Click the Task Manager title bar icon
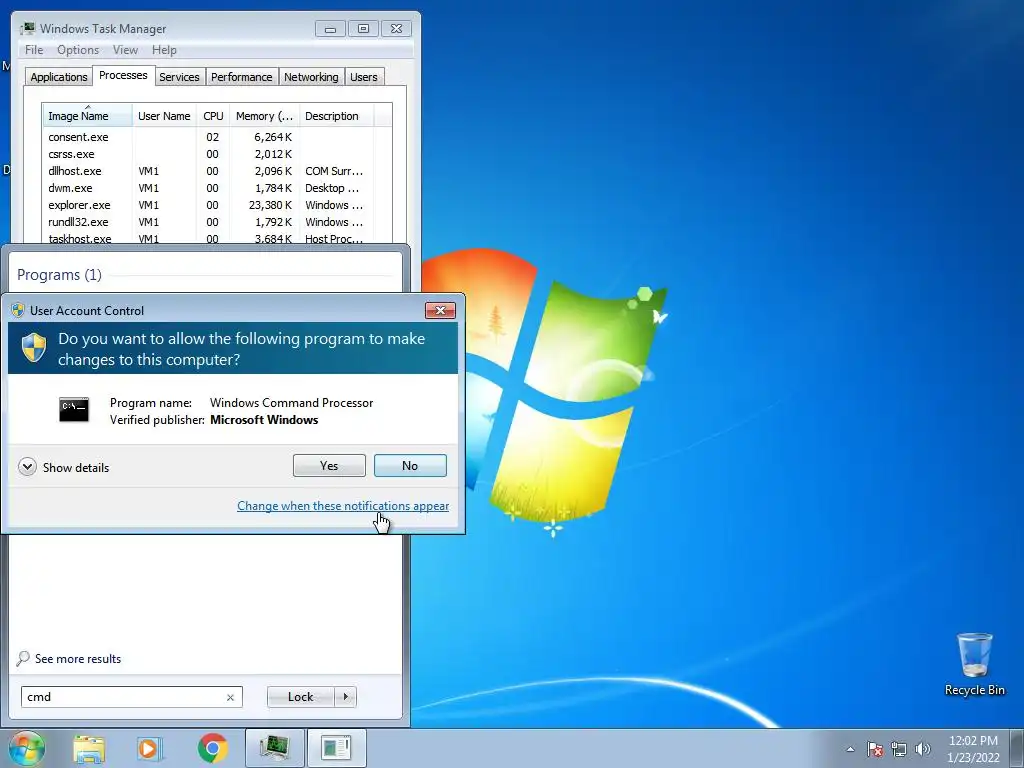 pos(27,28)
